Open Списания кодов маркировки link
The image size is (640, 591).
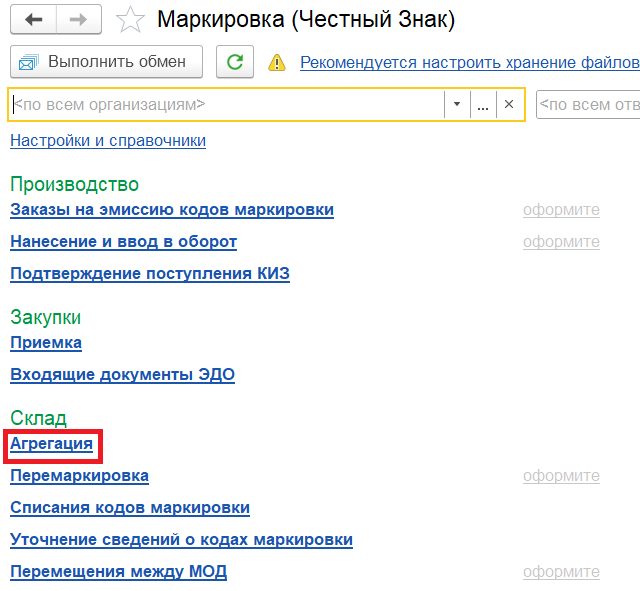[130, 508]
